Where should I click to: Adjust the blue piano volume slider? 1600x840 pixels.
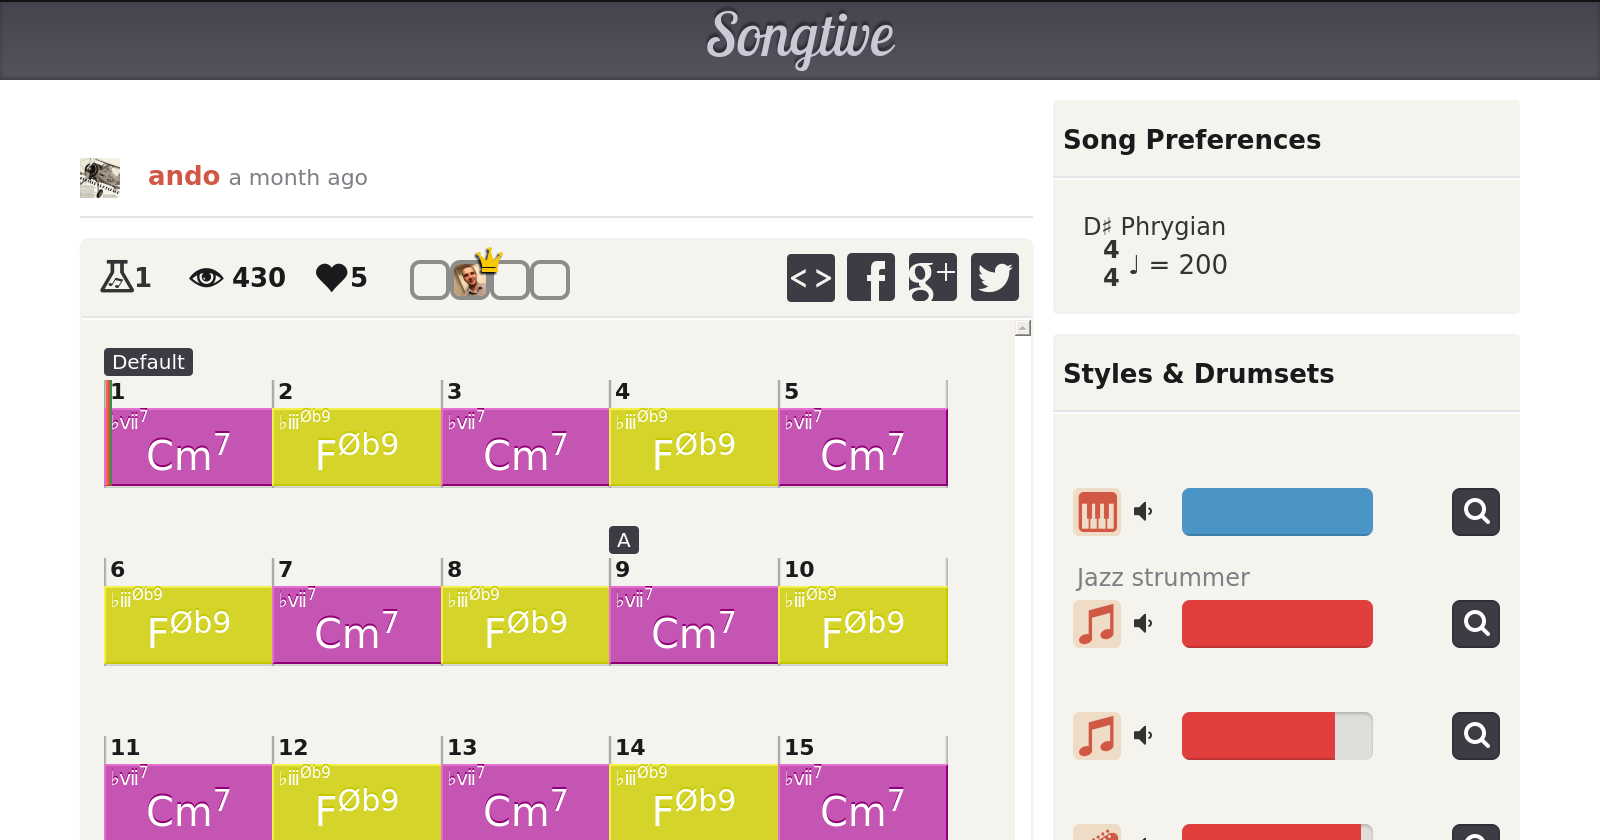click(1277, 512)
